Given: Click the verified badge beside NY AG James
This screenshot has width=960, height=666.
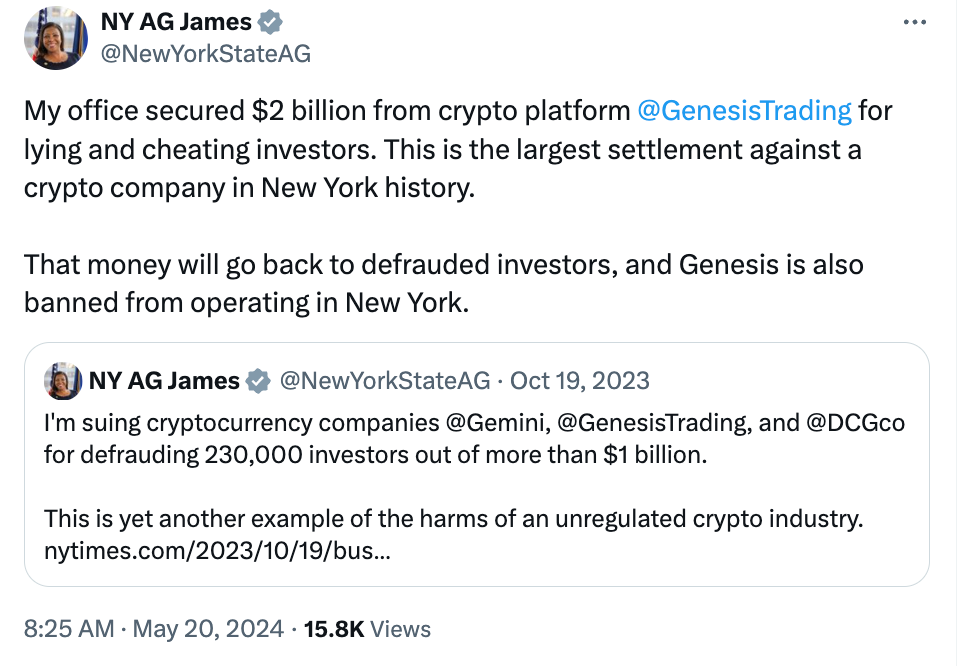Looking at the screenshot, I should (x=269, y=22).
